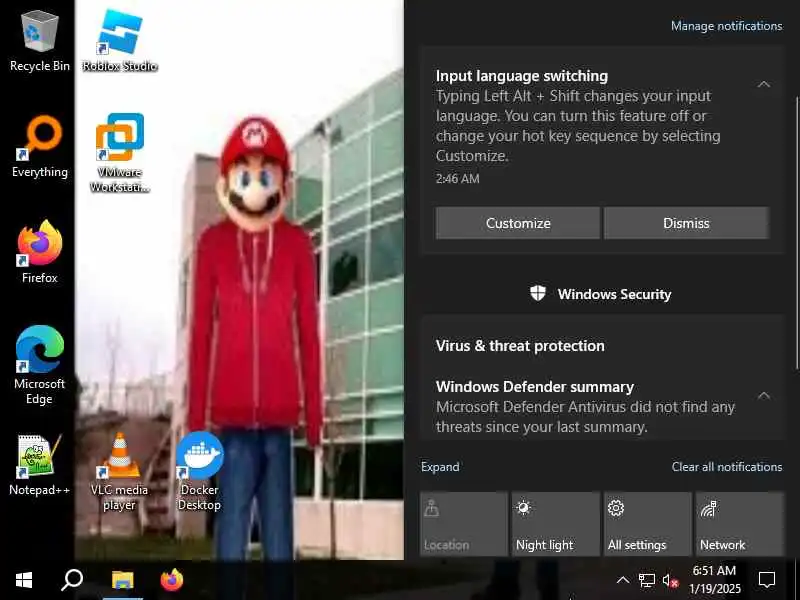Open the Virus & threat protection notification
The width and height of the screenshot is (800, 600).
520,346
